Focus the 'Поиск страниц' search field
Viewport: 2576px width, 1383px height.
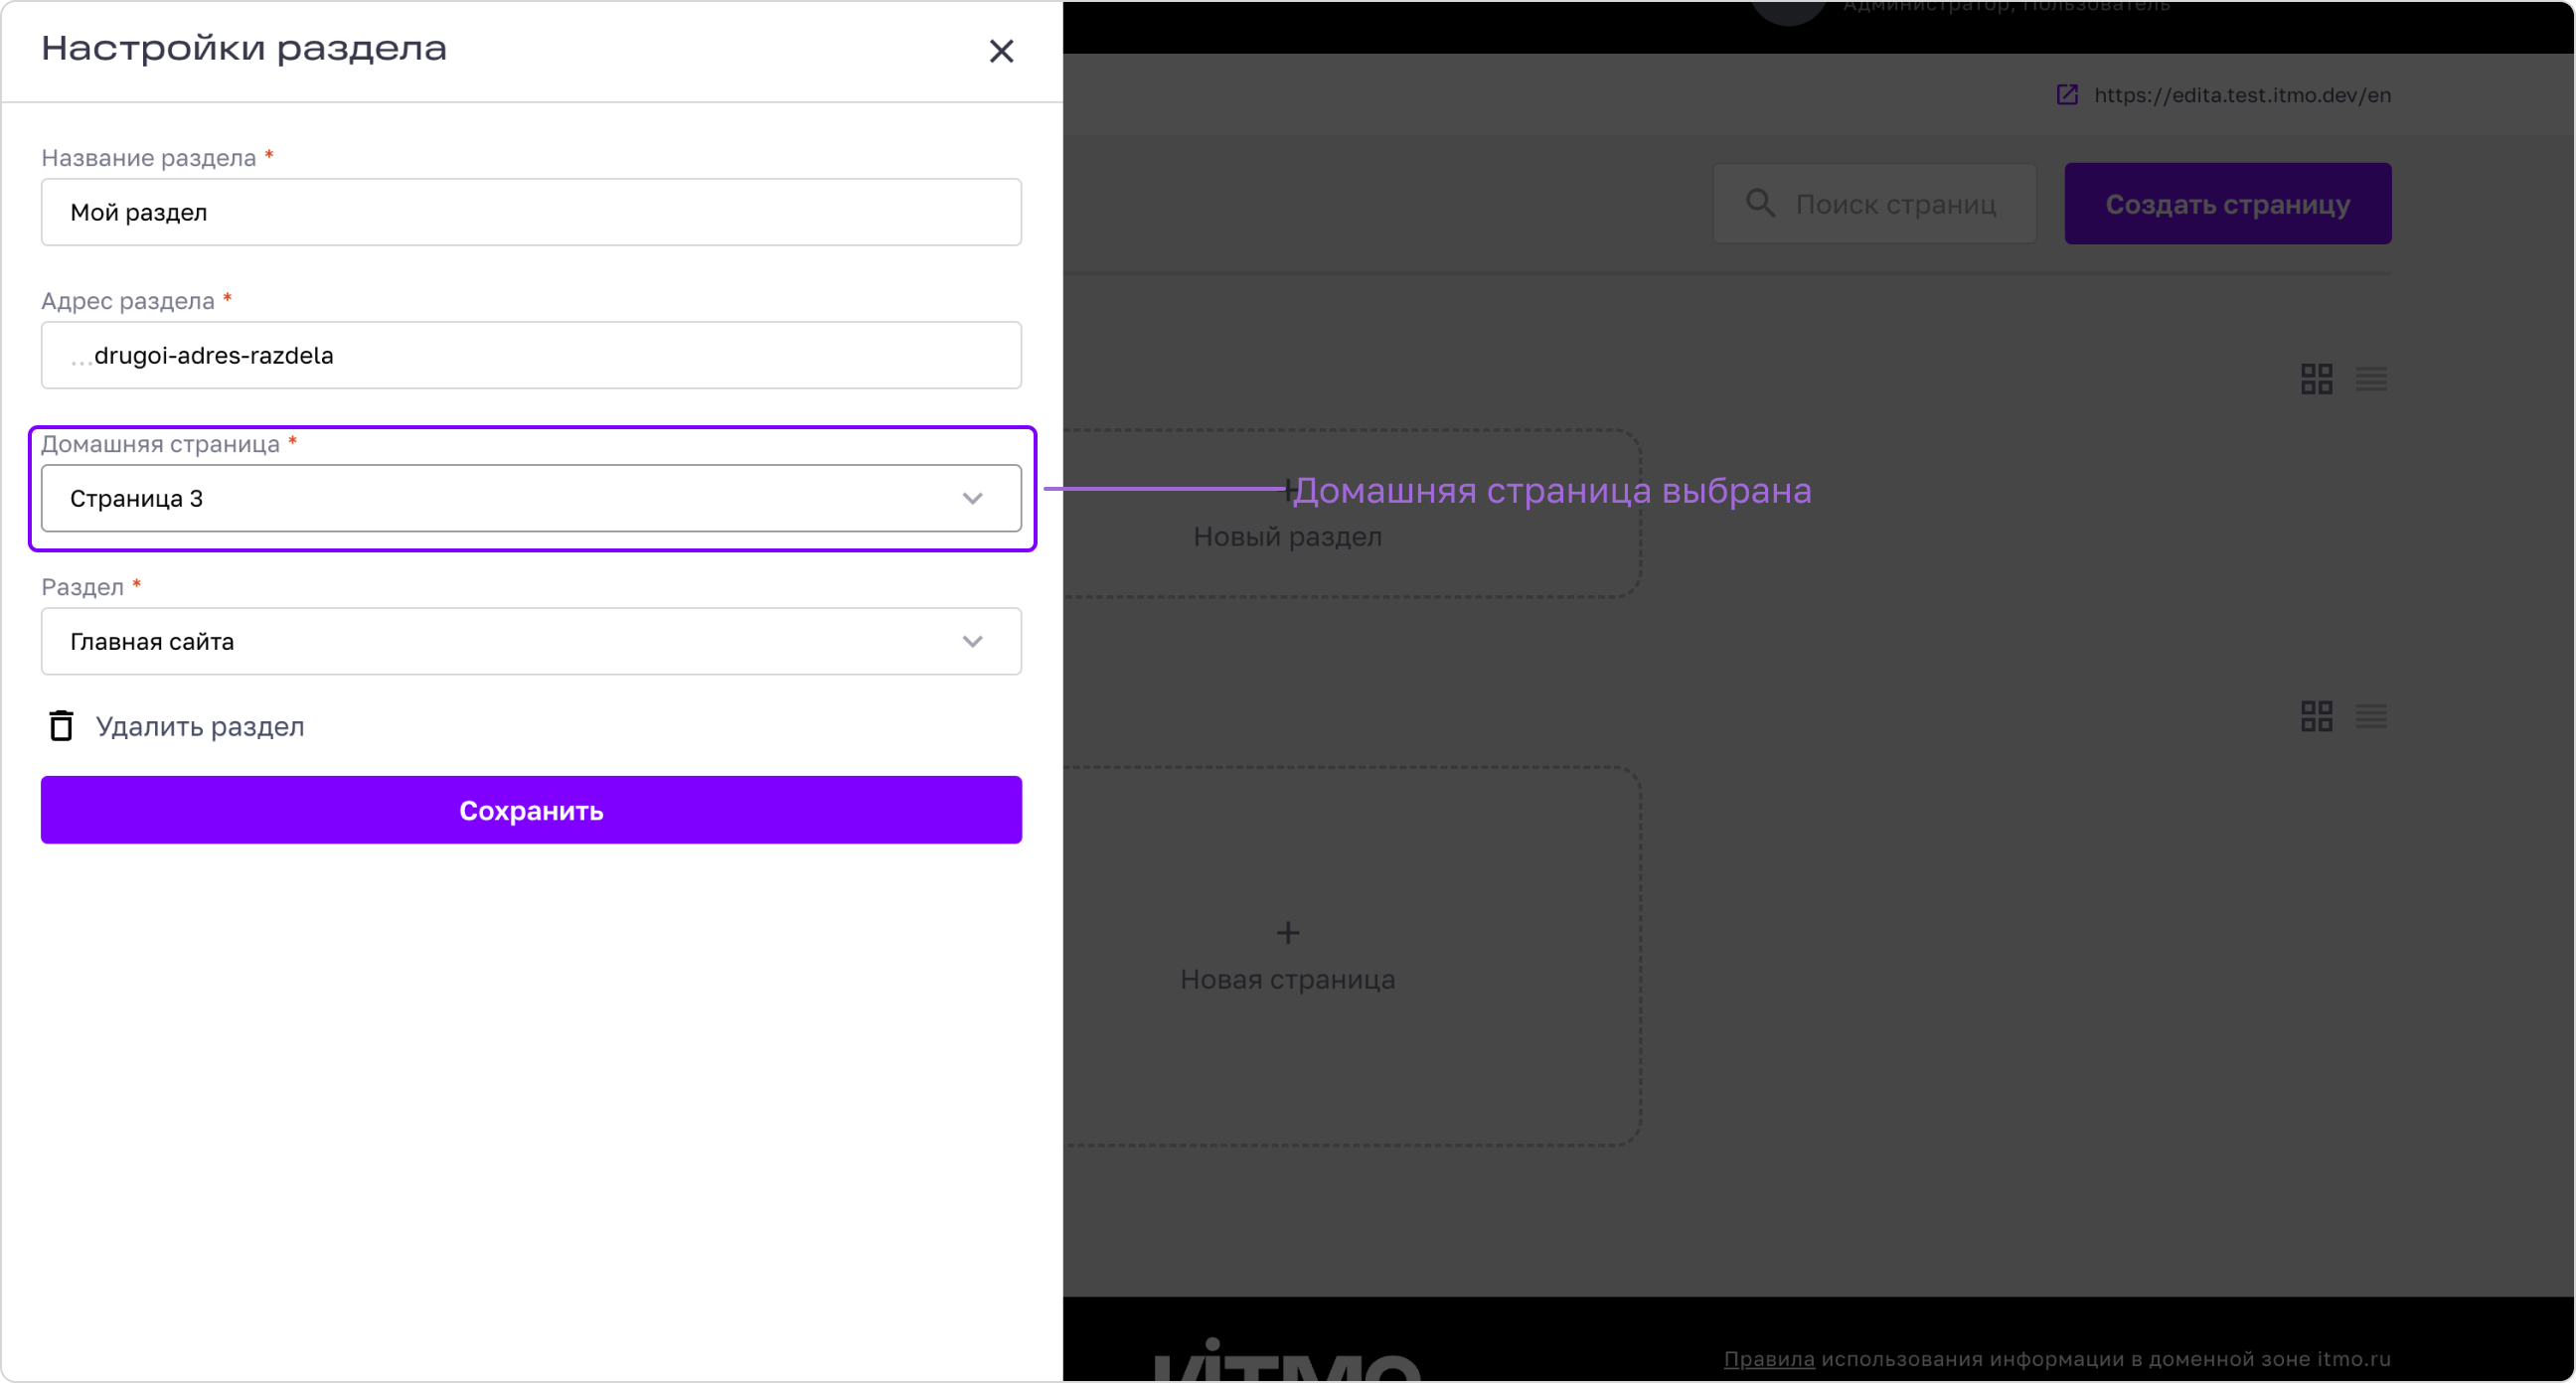coord(1875,204)
